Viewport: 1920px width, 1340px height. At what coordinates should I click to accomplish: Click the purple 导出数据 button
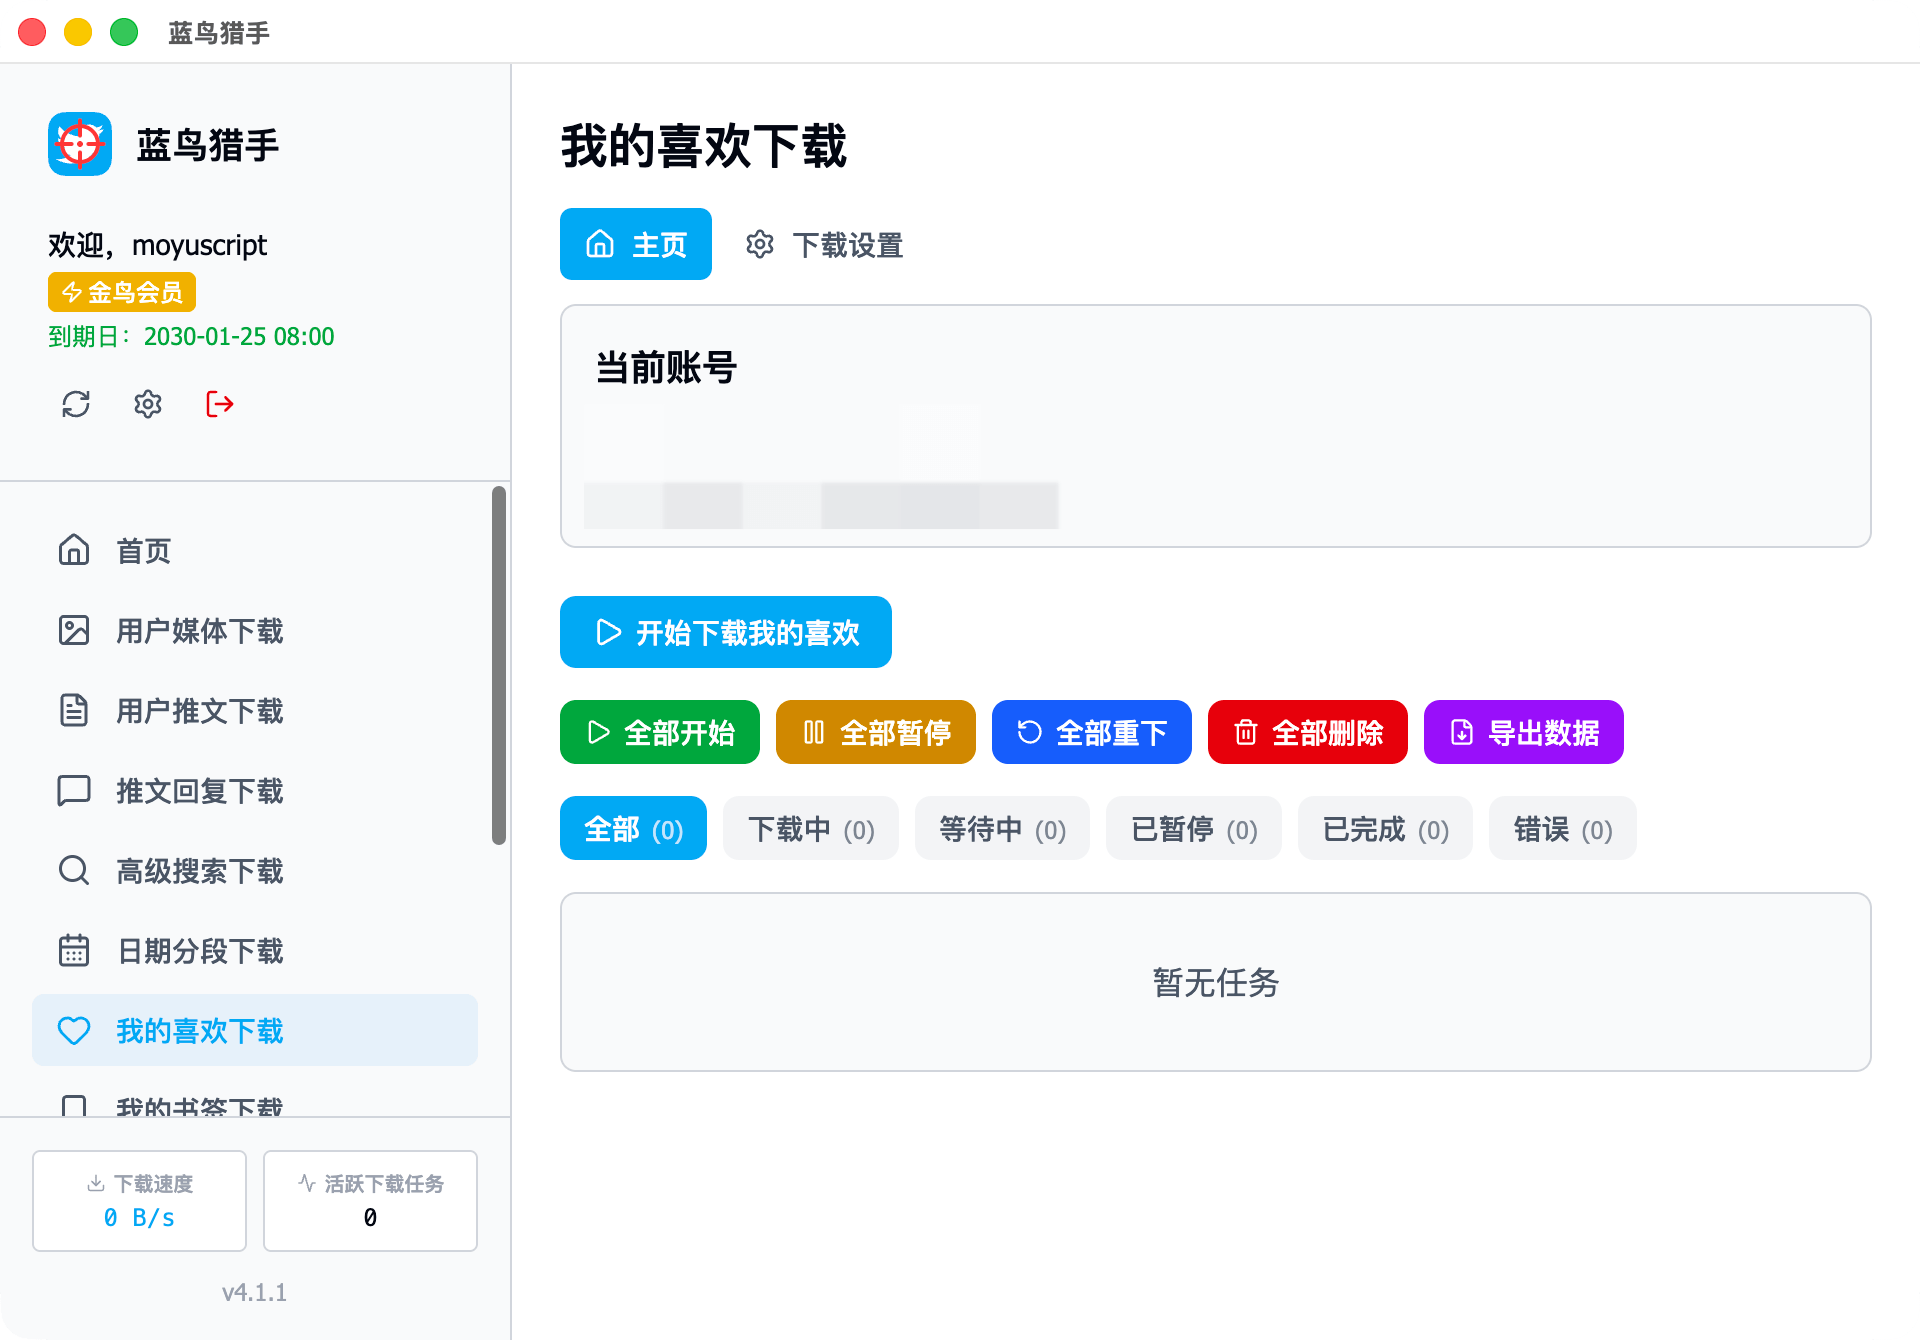(1524, 733)
